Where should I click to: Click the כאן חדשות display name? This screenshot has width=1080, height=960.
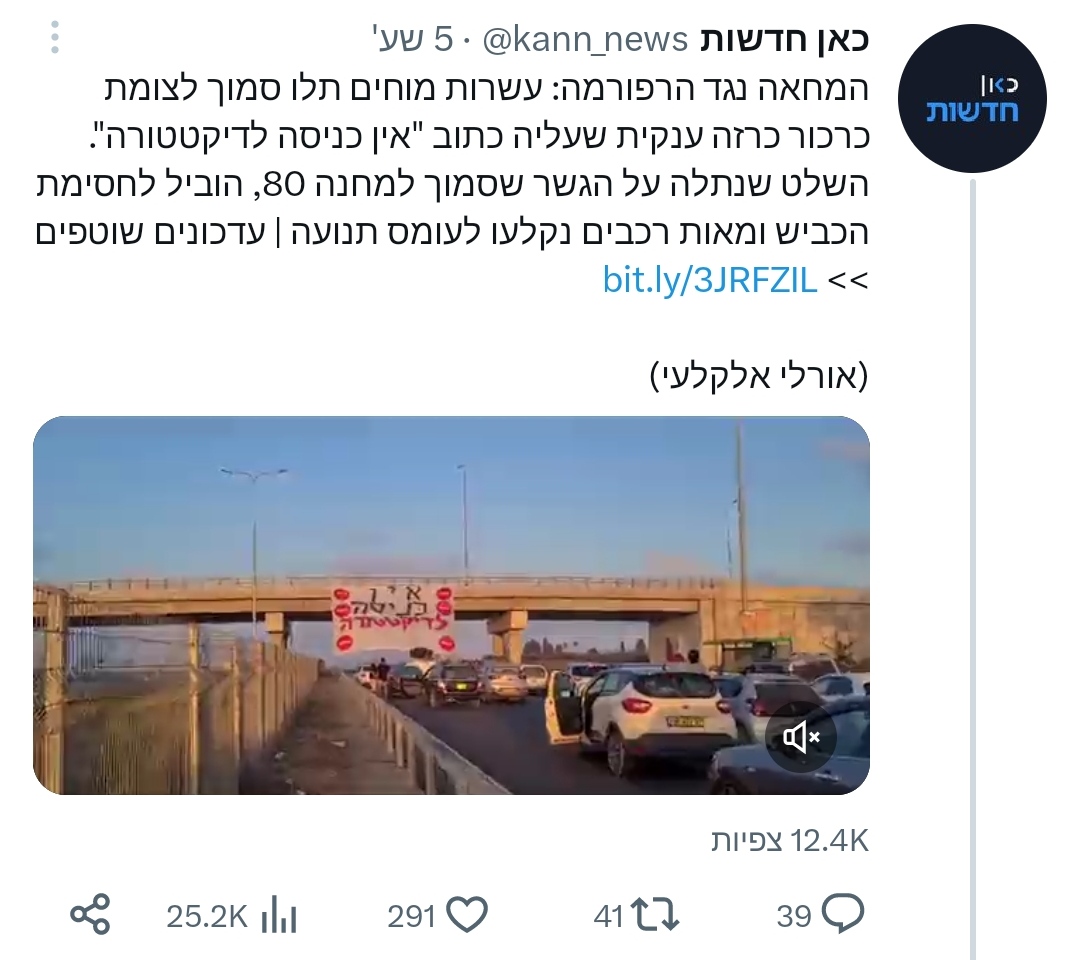(785, 39)
